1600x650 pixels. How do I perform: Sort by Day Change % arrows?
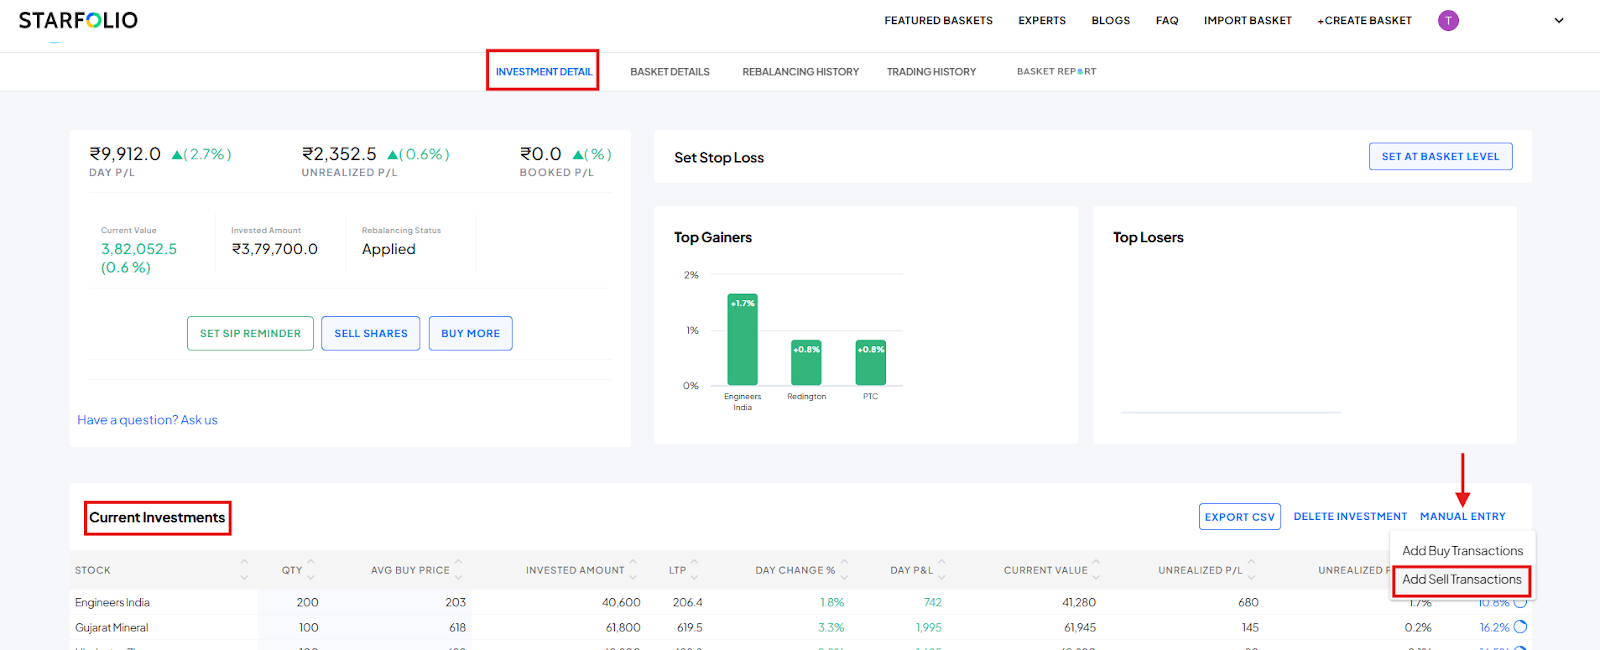click(844, 569)
